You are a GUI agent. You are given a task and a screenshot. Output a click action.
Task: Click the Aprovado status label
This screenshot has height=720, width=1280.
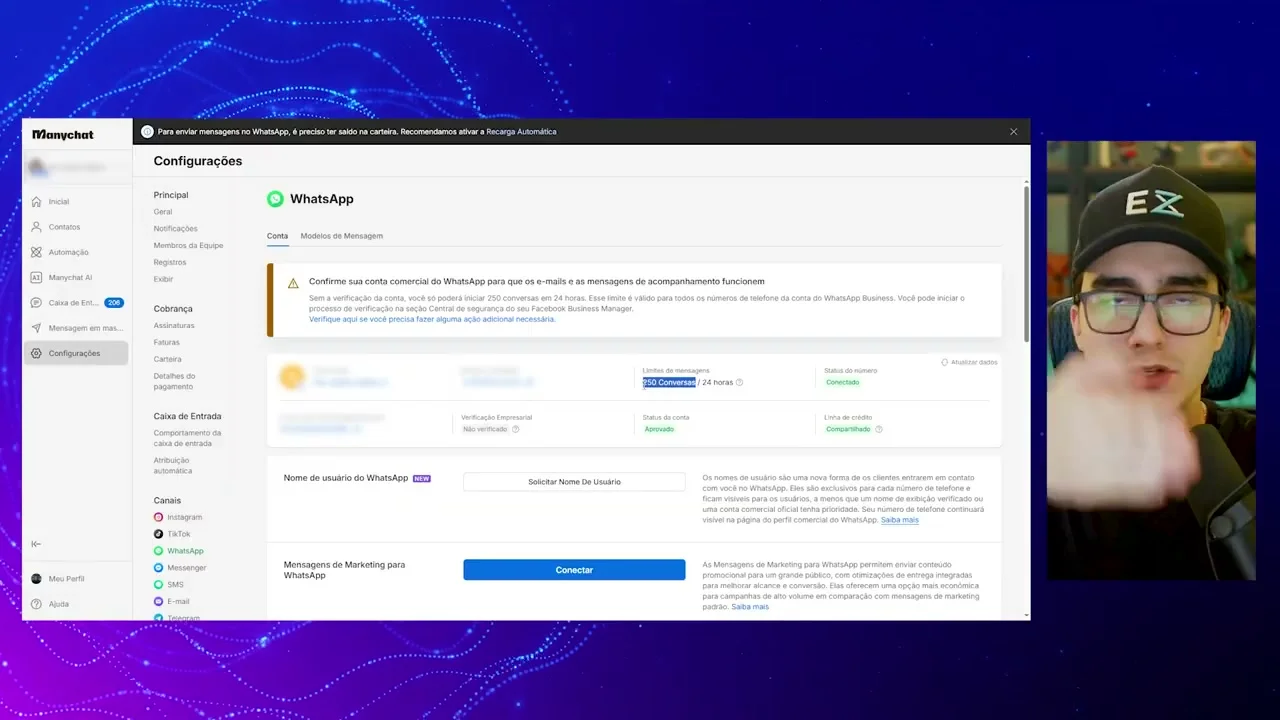coord(659,429)
